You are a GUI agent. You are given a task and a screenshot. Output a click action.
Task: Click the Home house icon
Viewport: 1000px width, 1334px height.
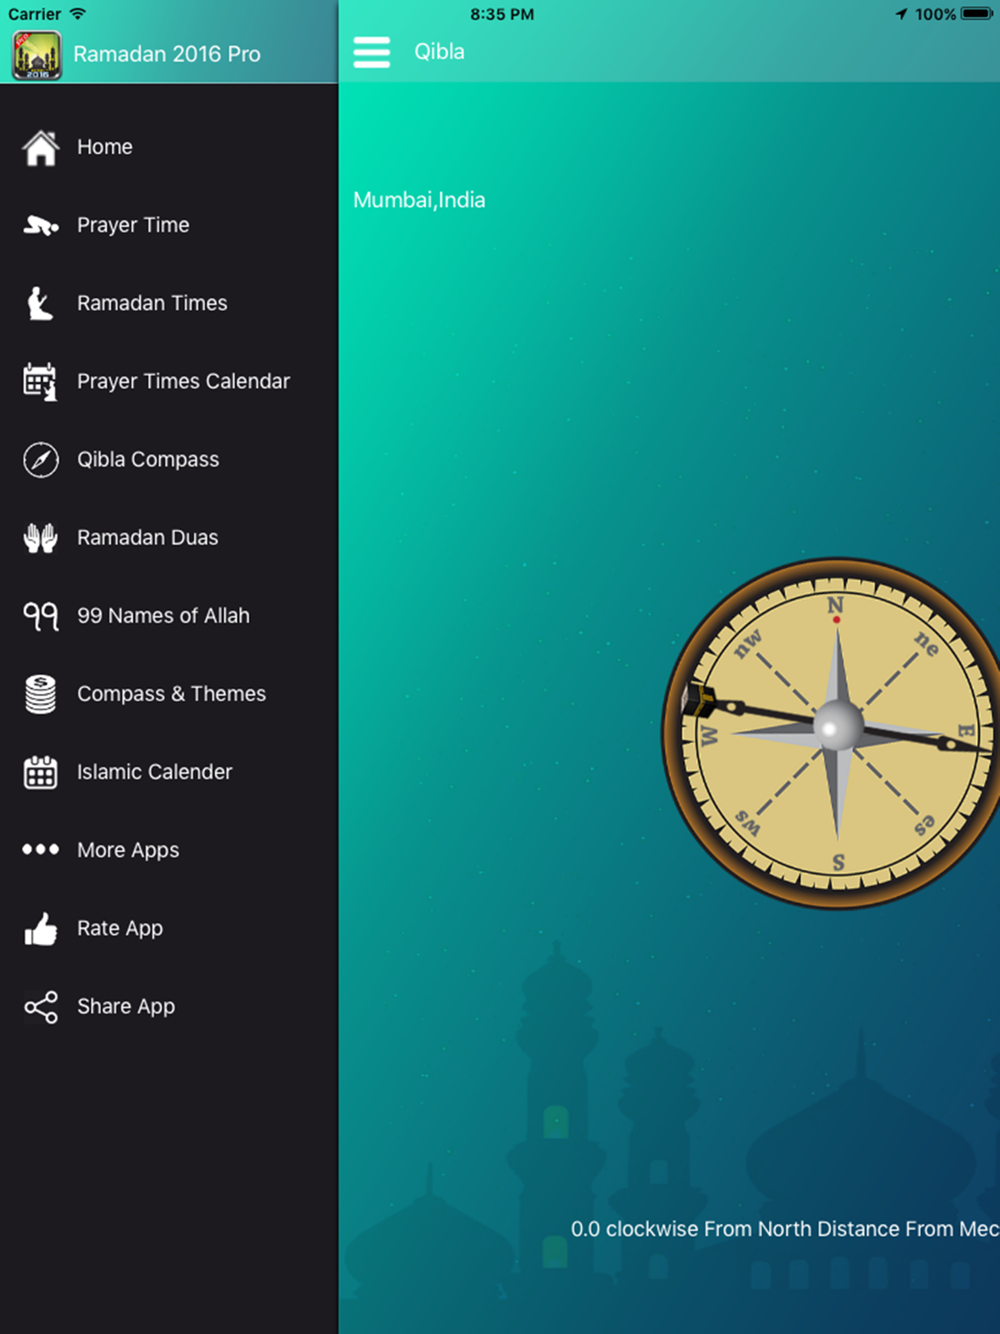click(x=41, y=147)
